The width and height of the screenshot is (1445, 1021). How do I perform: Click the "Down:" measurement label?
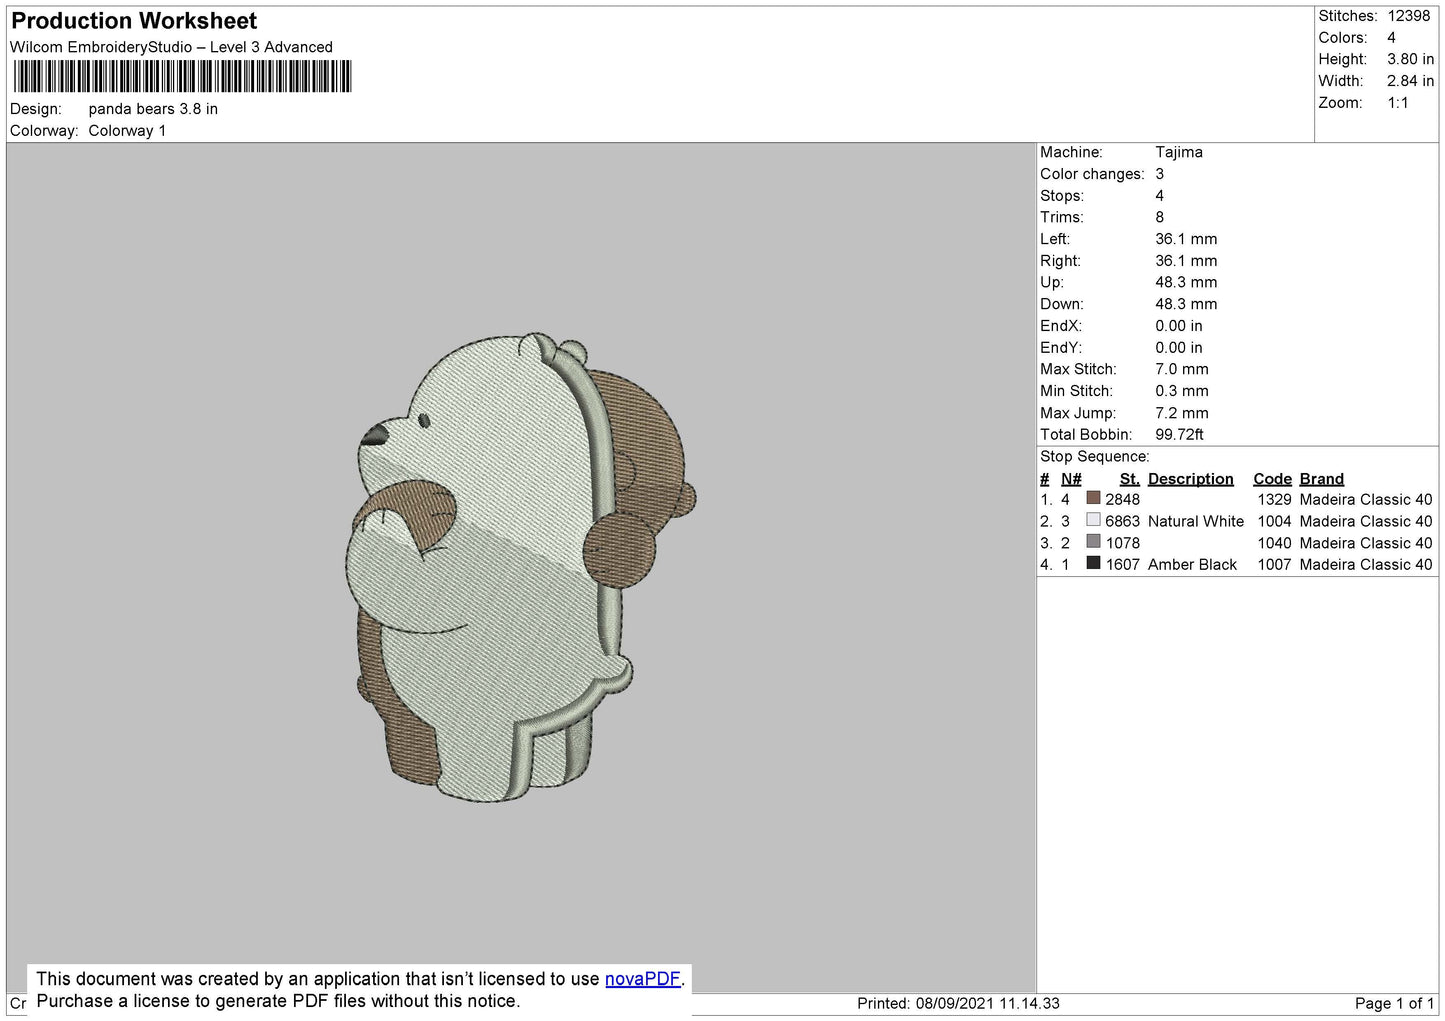[x=1062, y=304]
